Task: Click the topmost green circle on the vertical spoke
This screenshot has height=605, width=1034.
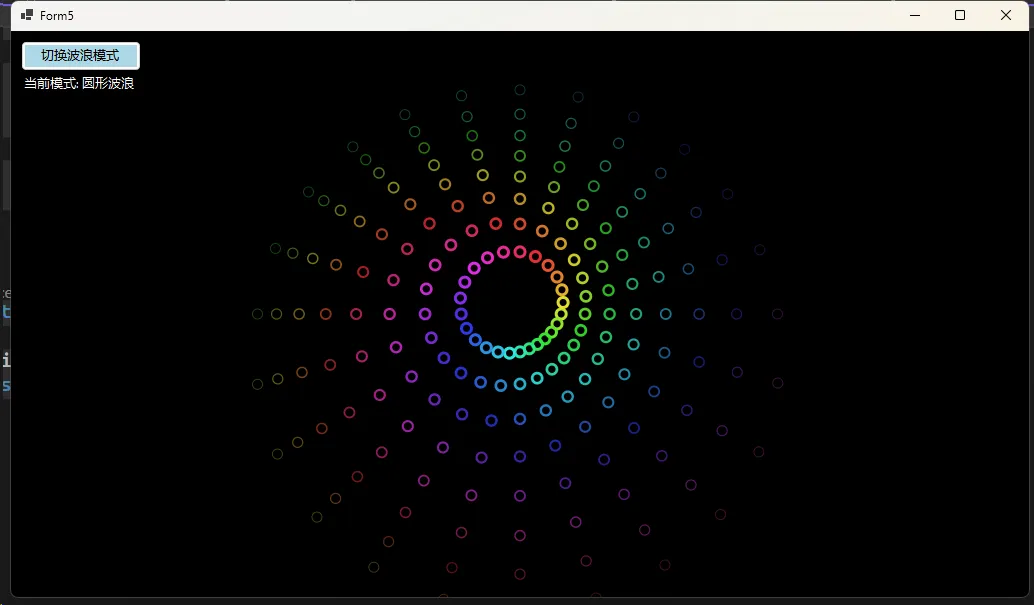Action: (520, 90)
